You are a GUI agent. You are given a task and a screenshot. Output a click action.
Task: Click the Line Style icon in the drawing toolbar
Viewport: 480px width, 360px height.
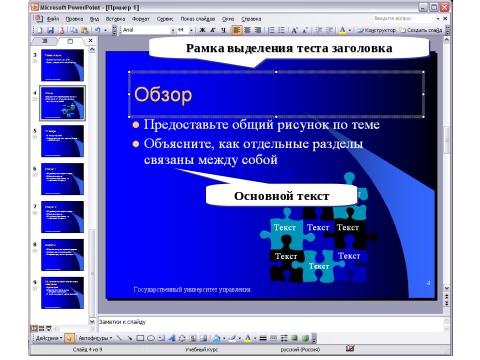(263, 338)
